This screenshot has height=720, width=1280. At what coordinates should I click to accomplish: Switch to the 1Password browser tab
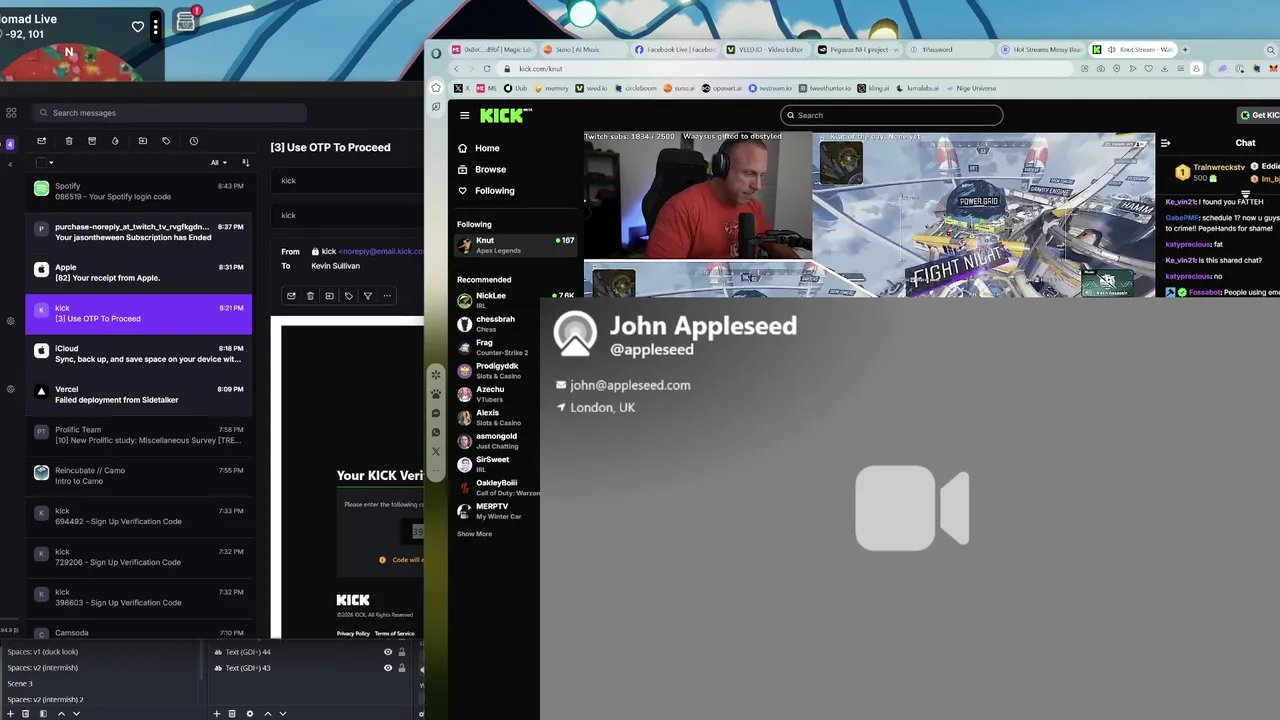(x=950, y=49)
